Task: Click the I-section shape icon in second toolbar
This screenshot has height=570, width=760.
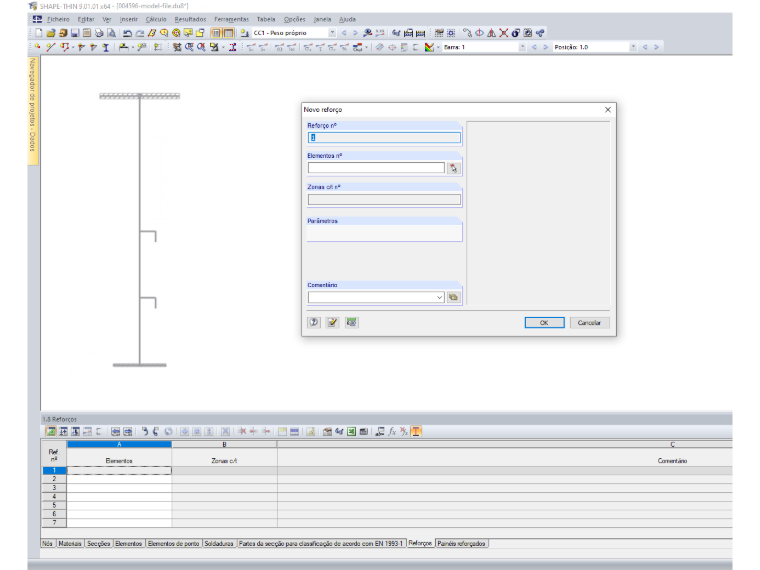Action: [x=106, y=47]
